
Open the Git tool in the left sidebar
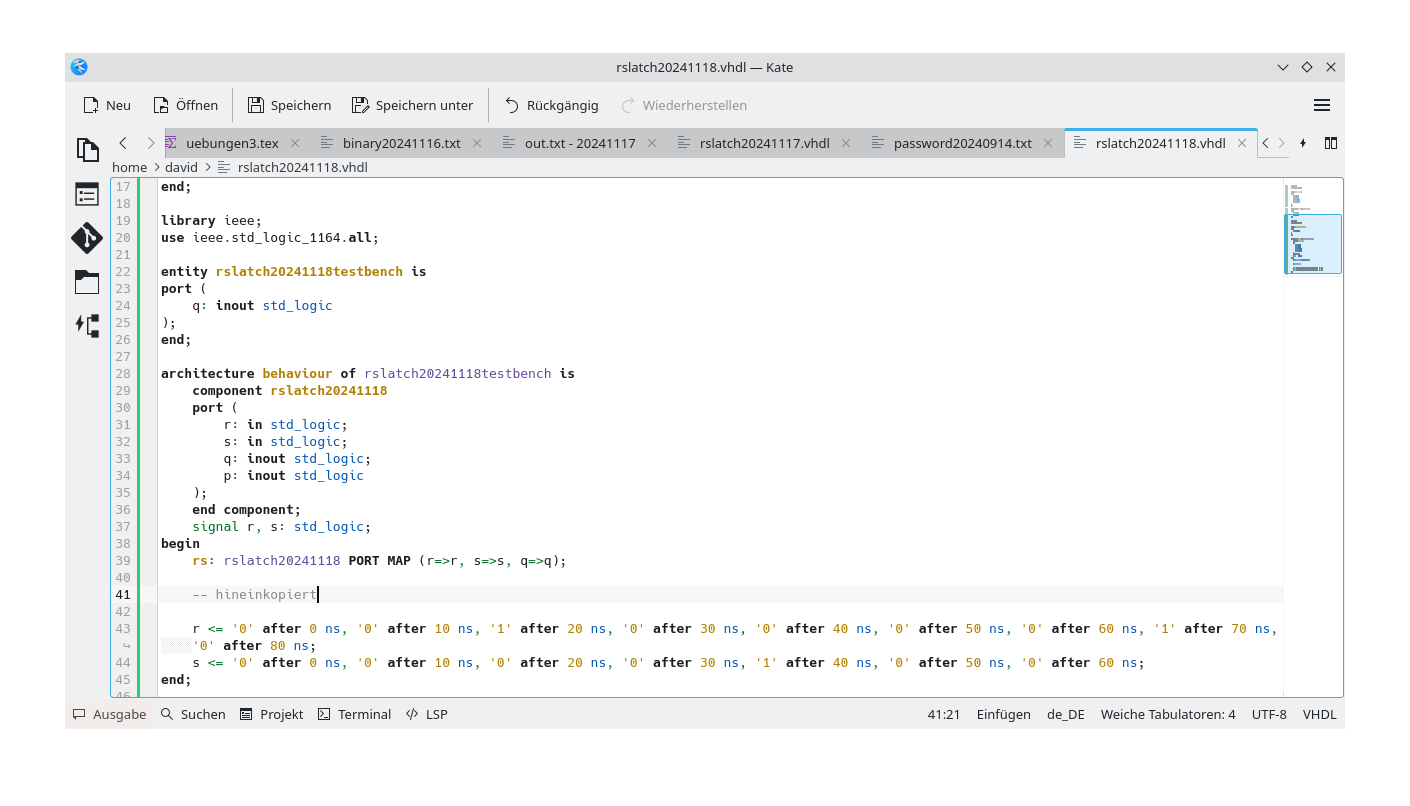pyautogui.click(x=87, y=238)
